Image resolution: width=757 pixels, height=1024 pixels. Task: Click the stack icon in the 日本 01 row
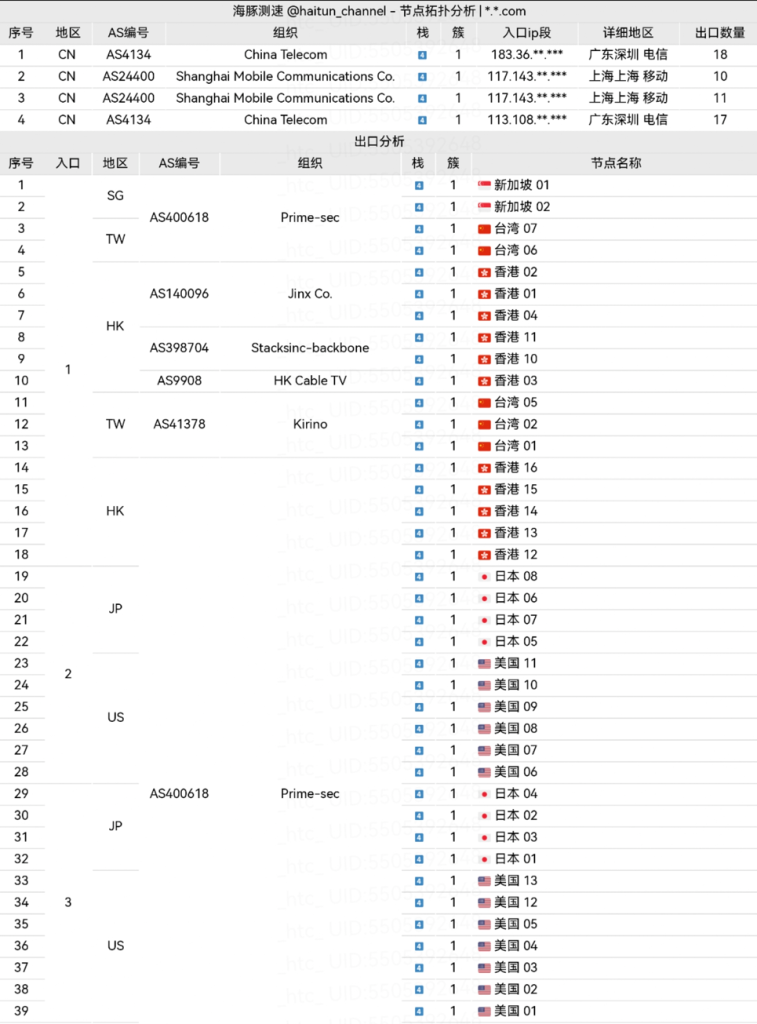pos(419,859)
